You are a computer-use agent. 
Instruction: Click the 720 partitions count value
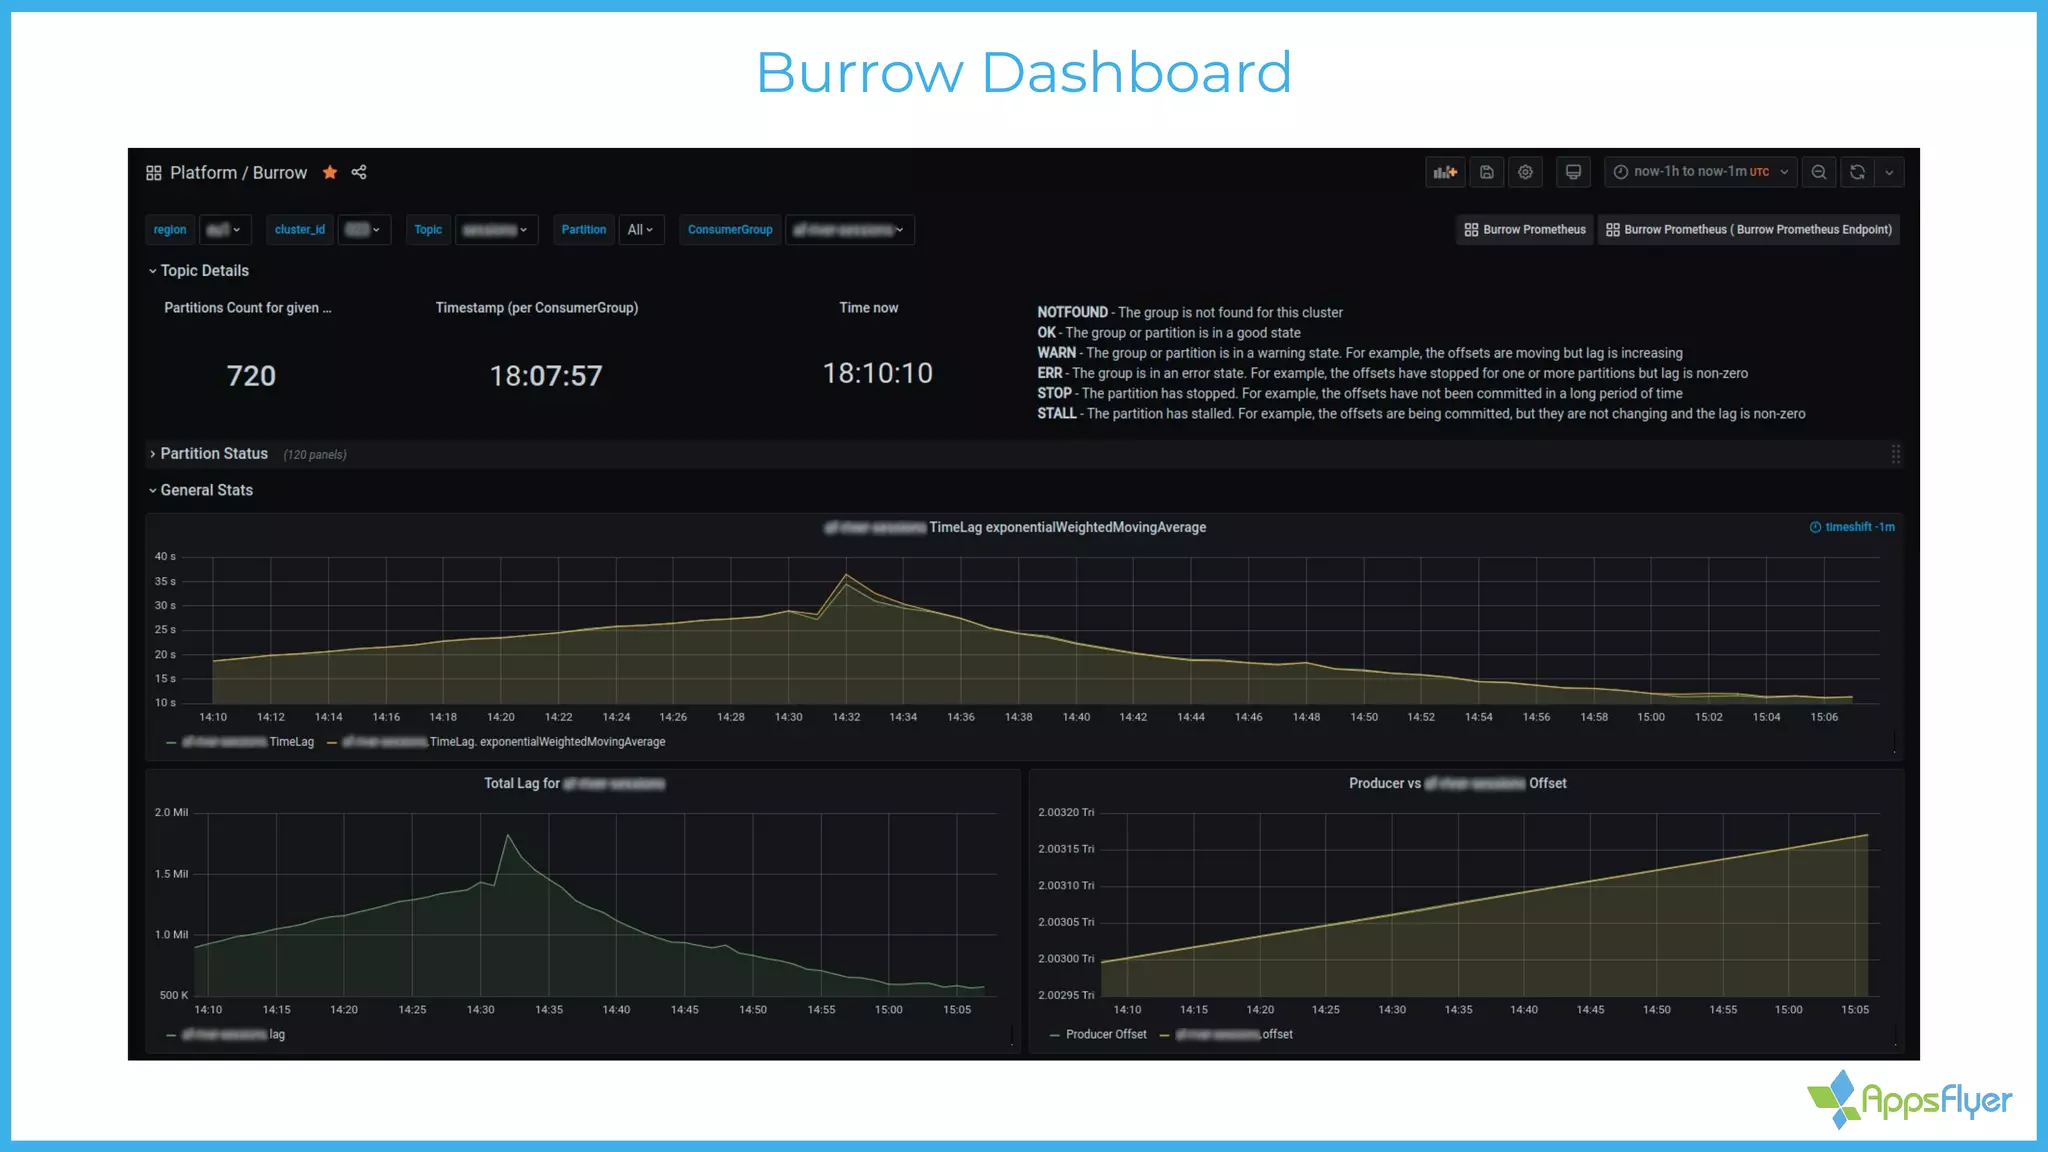click(251, 376)
